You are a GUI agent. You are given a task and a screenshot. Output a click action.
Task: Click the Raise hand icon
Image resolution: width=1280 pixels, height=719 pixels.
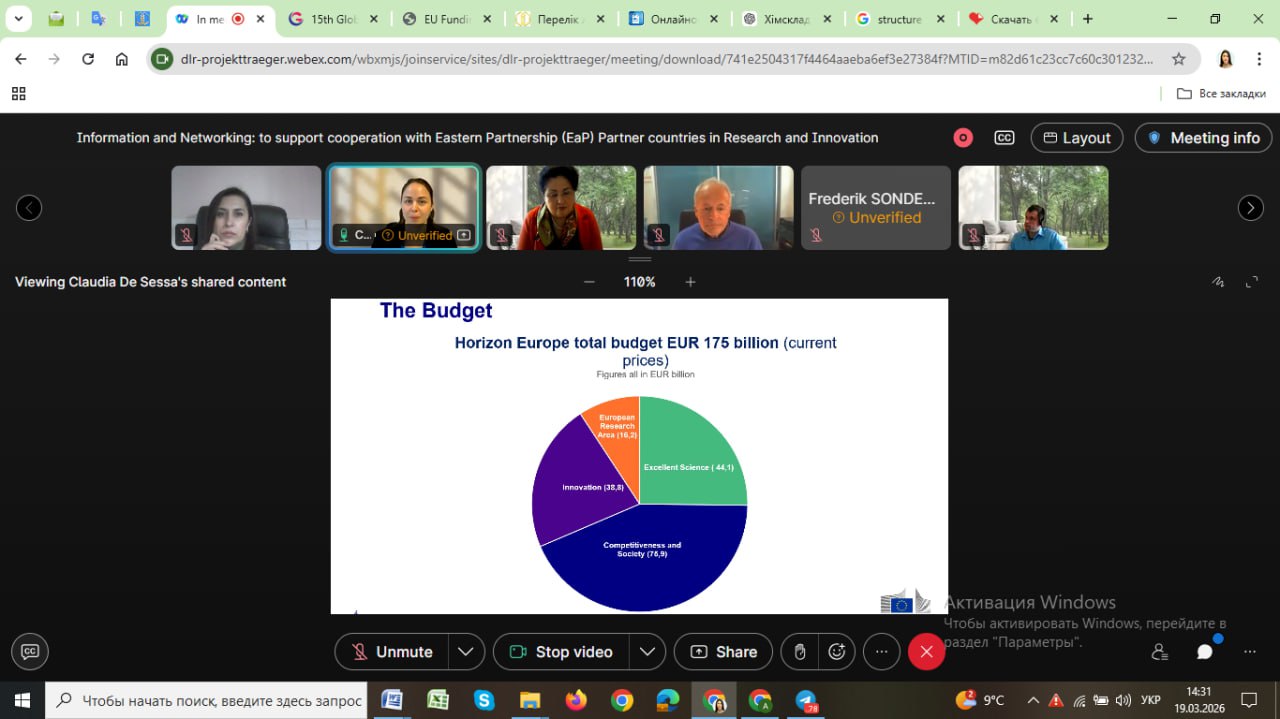tap(799, 651)
